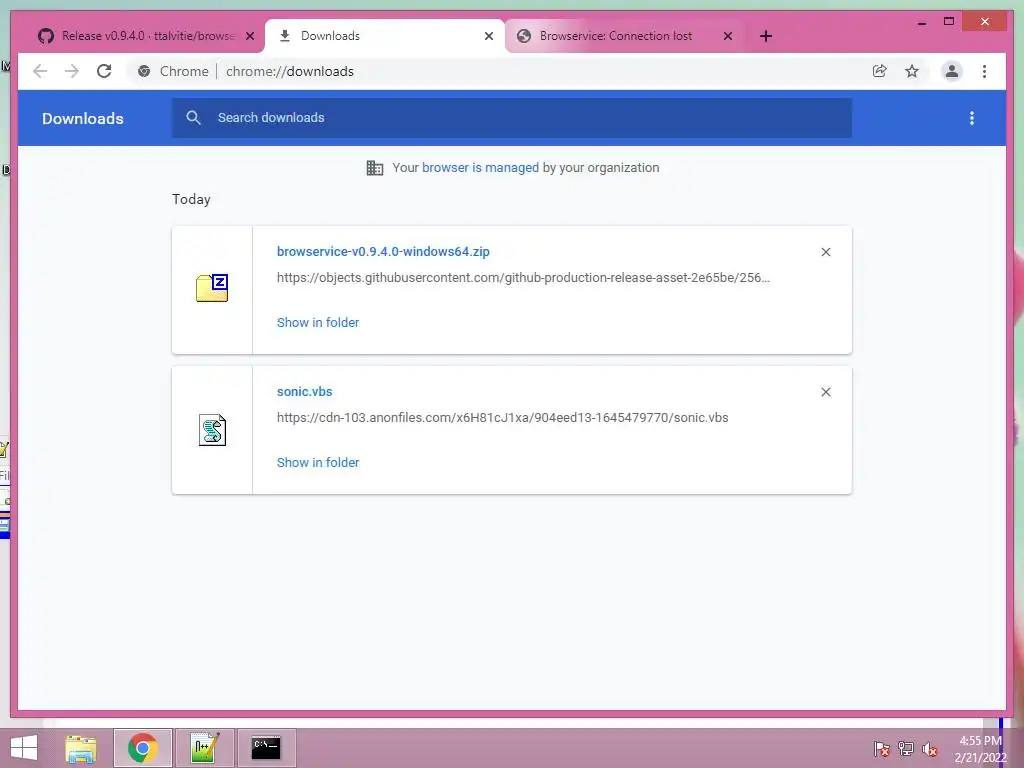Viewport: 1024px width, 768px height.
Task: Click the search magnifier icon in downloads bar
Action: click(193, 118)
